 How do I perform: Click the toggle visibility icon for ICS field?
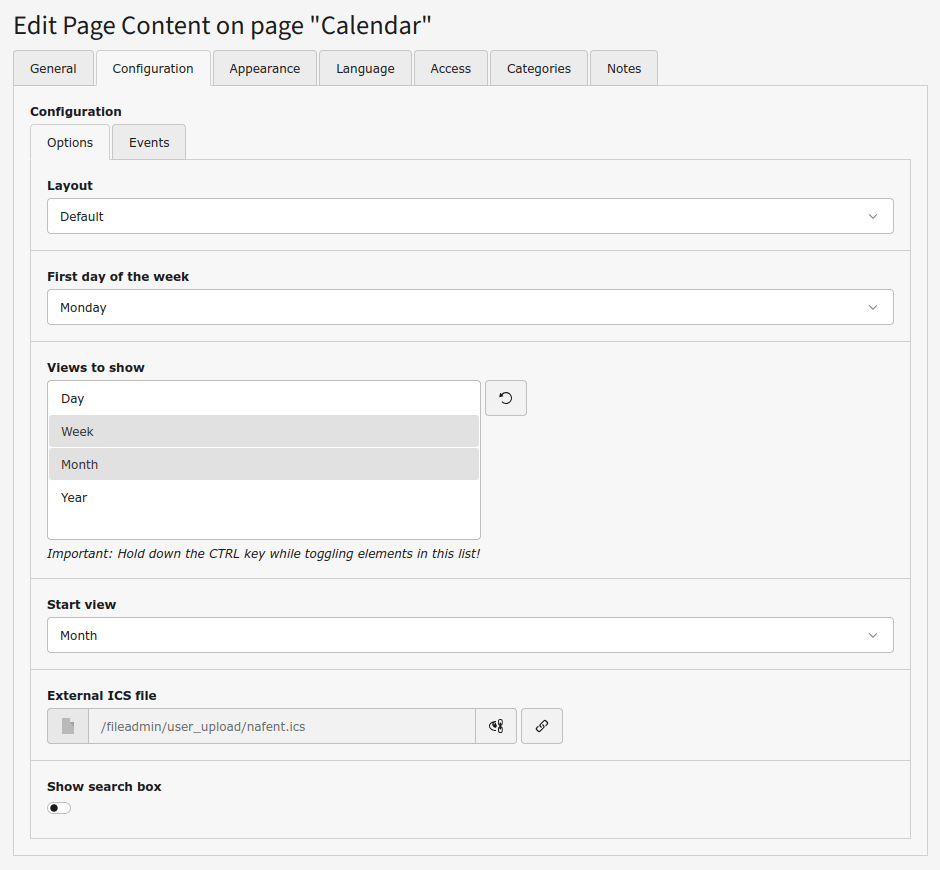coord(496,726)
